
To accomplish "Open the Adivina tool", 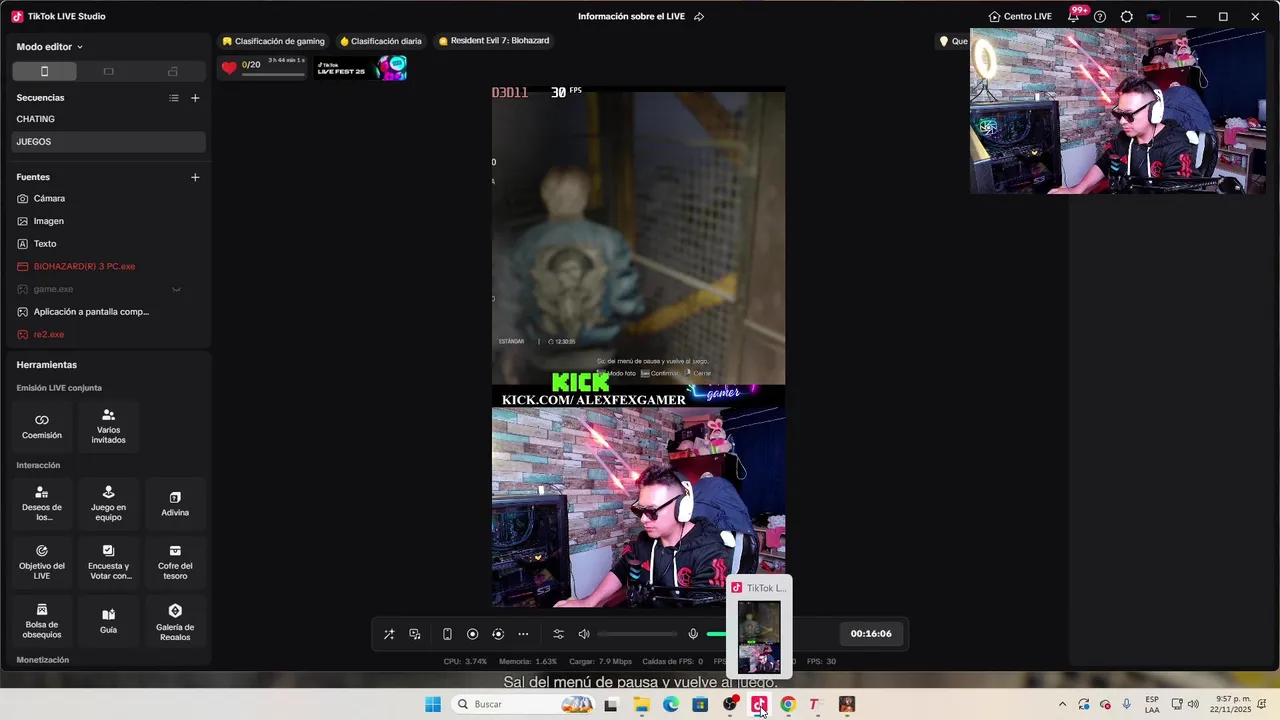I will [x=175, y=504].
